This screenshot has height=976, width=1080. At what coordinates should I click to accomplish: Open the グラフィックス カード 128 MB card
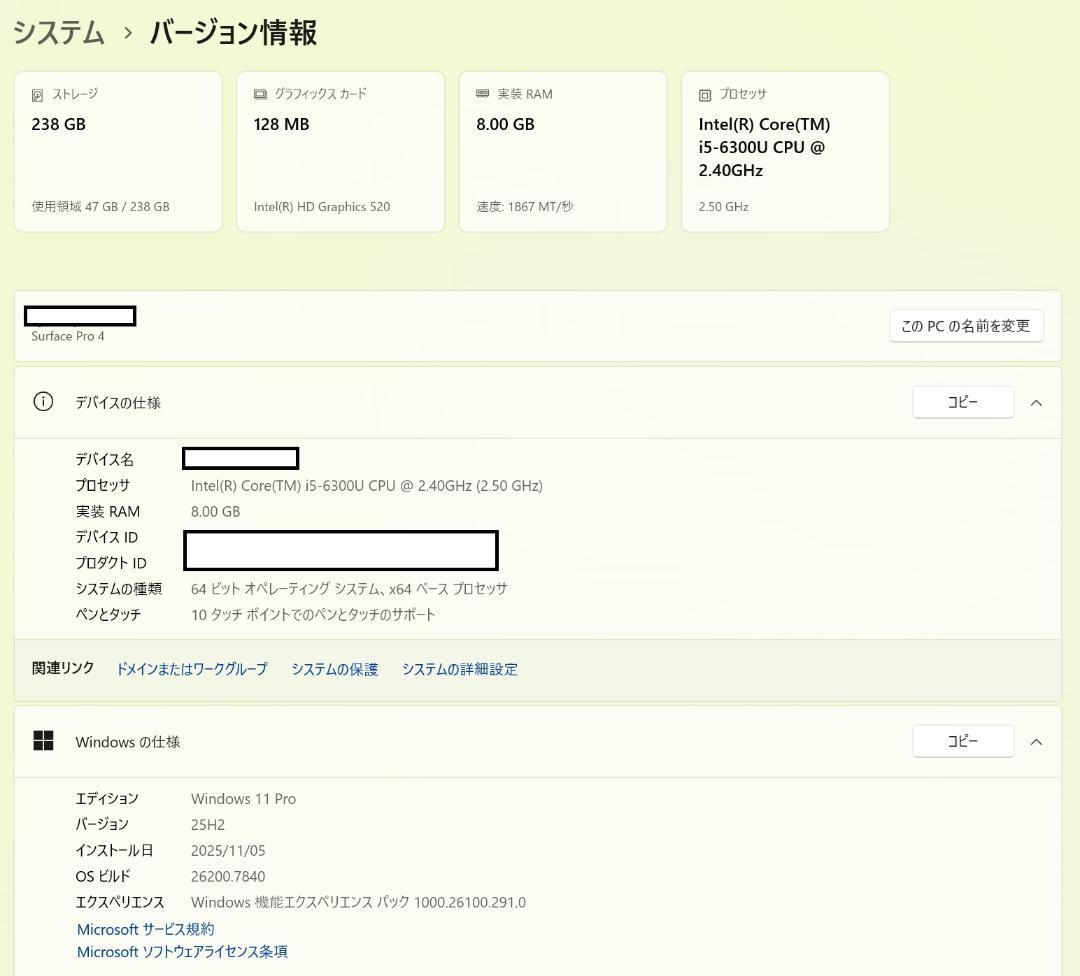click(x=340, y=152)
